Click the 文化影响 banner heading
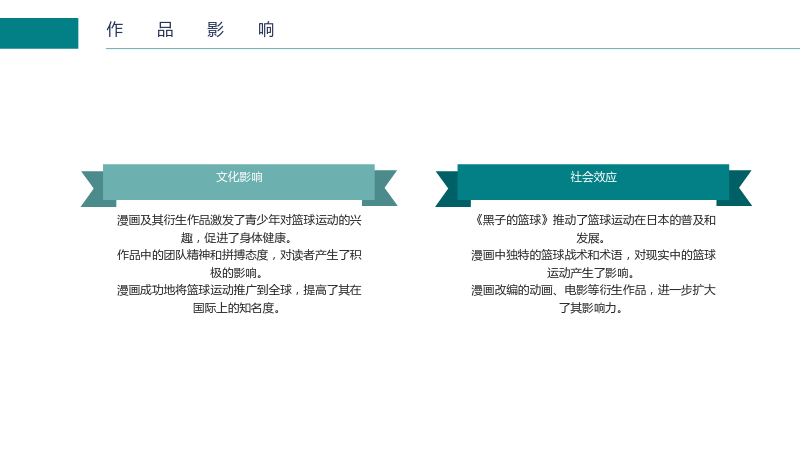Image resolution: width=800 pixels, height=450 pixels. pyautogui.click(x=239, y=177)
